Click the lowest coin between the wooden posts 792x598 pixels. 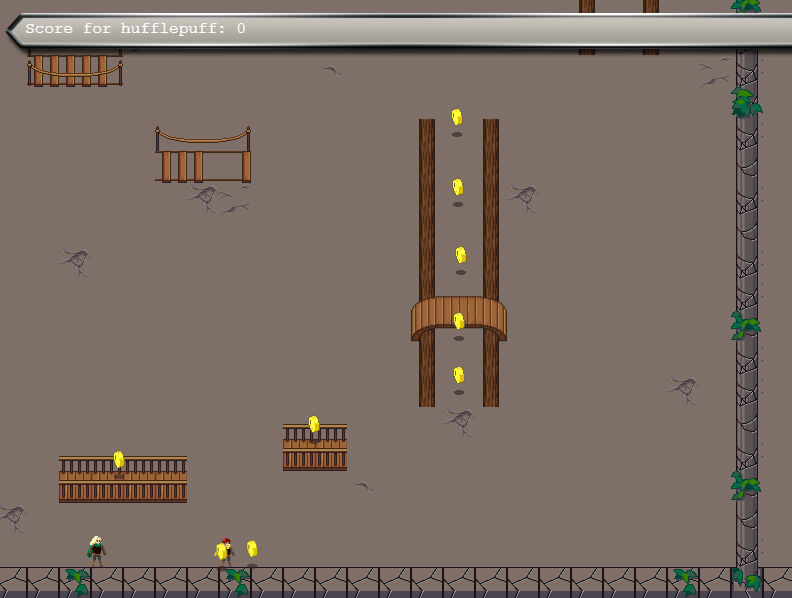click(x=459, y=375)
